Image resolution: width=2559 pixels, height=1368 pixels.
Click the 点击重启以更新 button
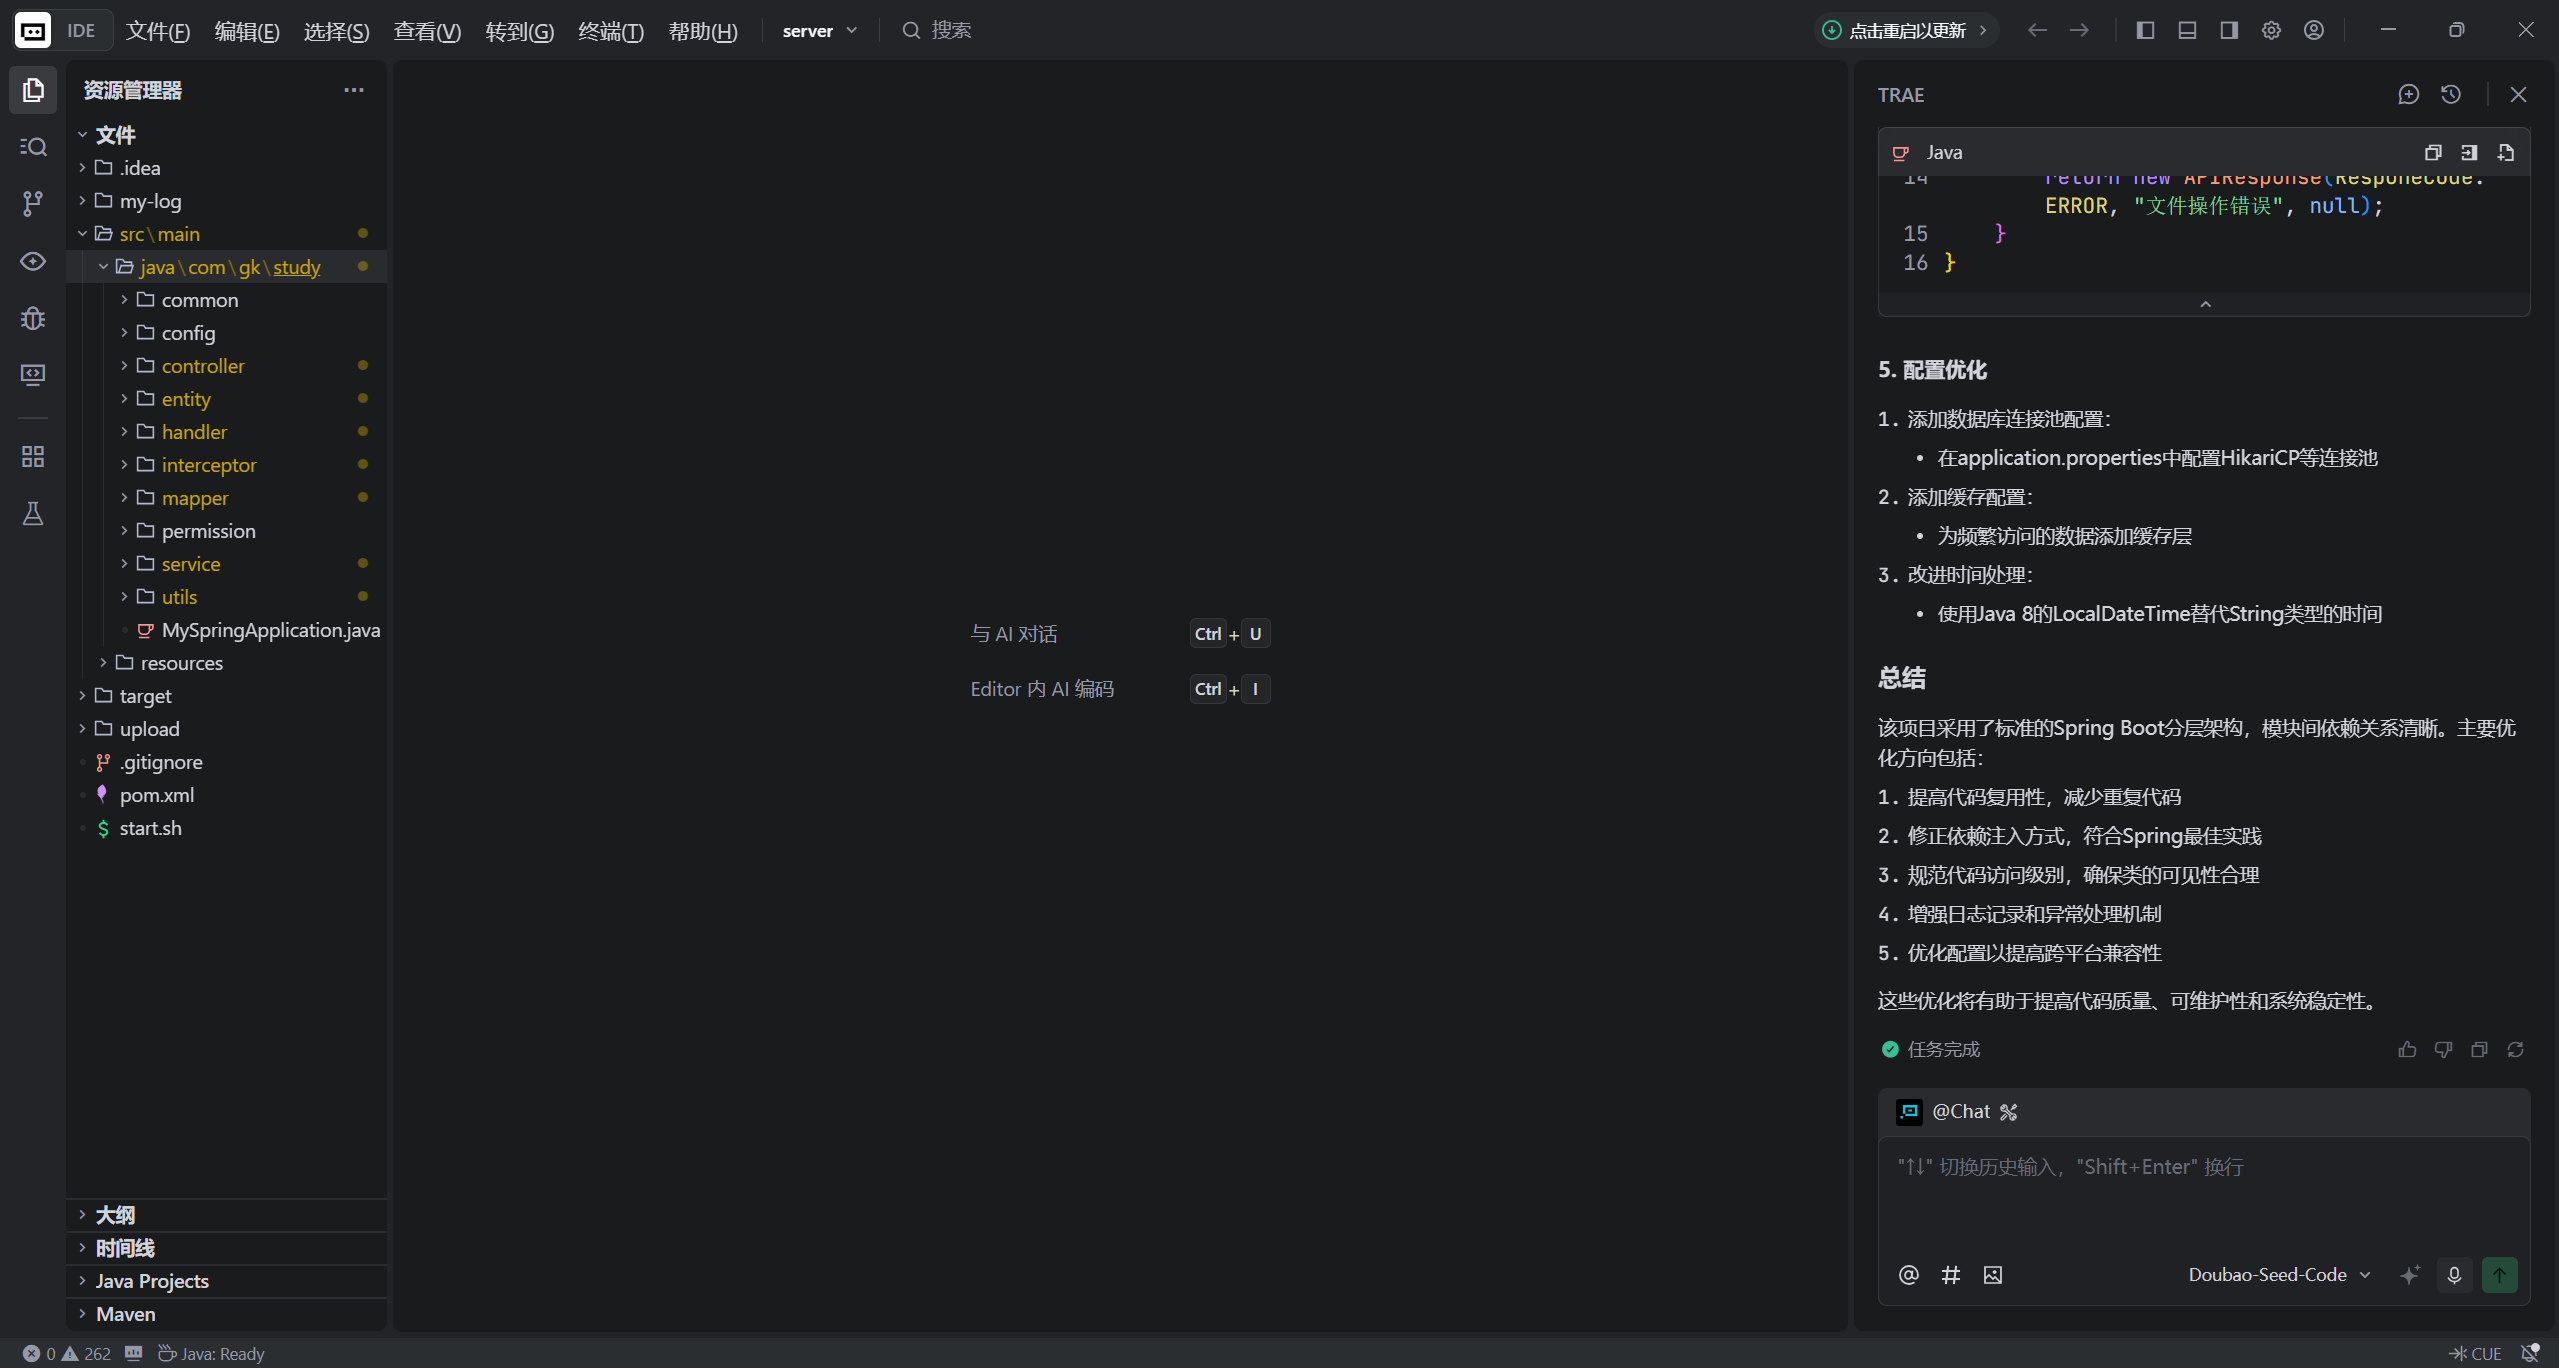tap(1905, 30)
